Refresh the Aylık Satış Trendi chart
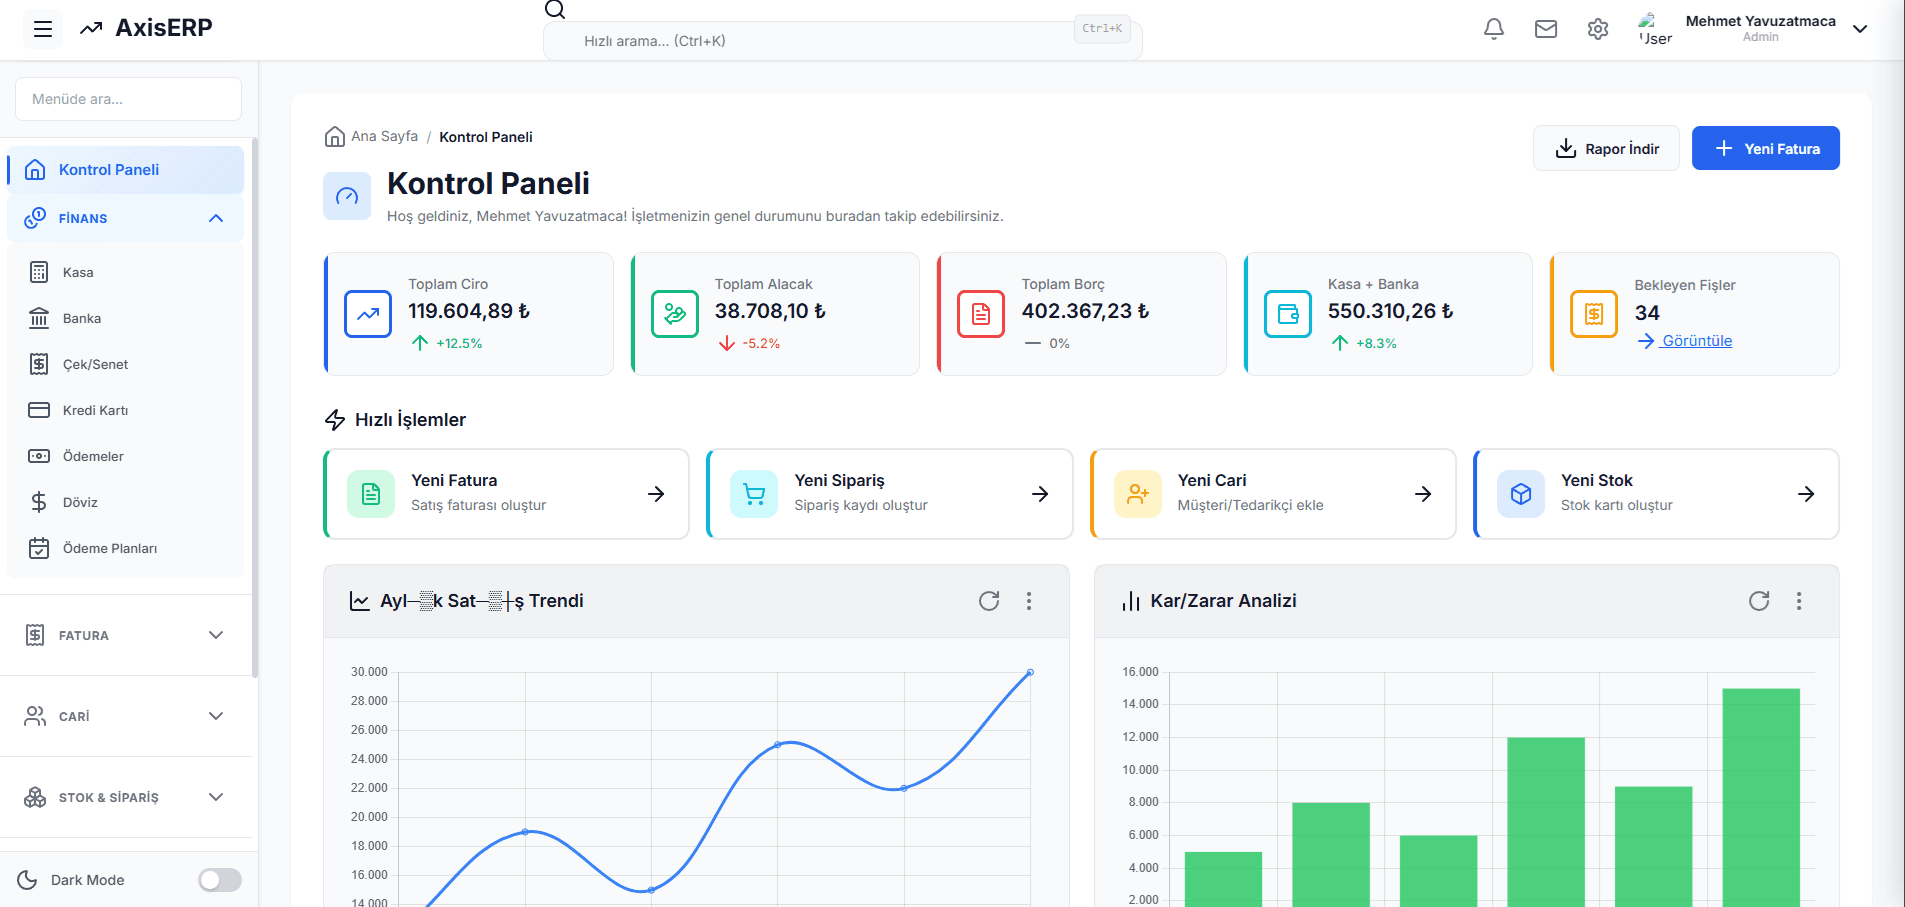Screen dimensions: 1905x907 pyautogui.click(x=989, y=601)
